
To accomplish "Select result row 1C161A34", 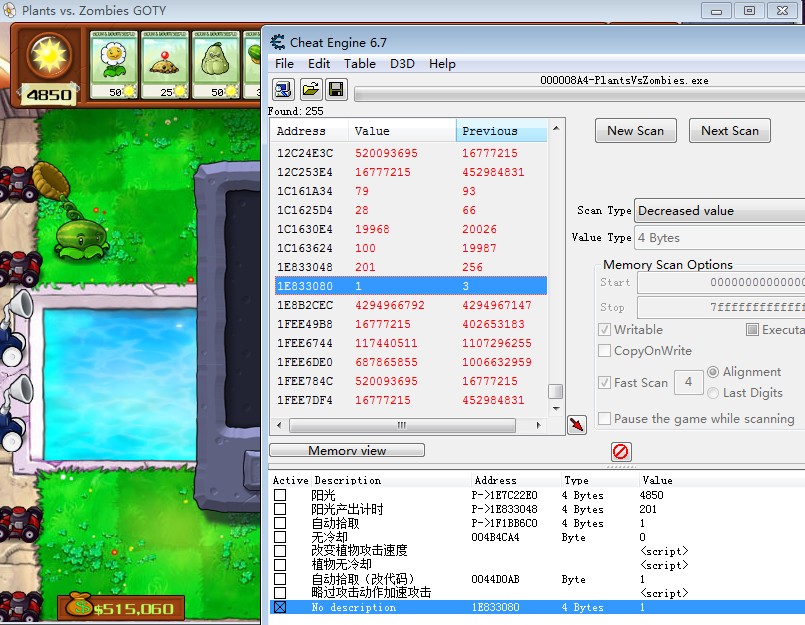I will [411, 191].
